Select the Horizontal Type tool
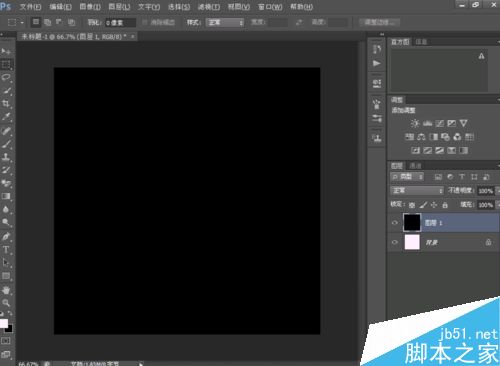The width and height of the screenshot is (500, 366). (6, 249)
